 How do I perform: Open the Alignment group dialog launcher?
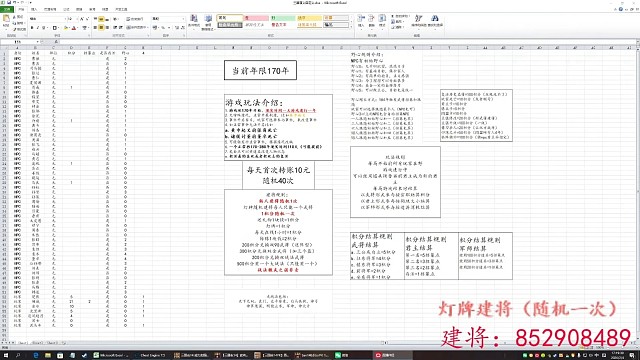tap(148, 36)
